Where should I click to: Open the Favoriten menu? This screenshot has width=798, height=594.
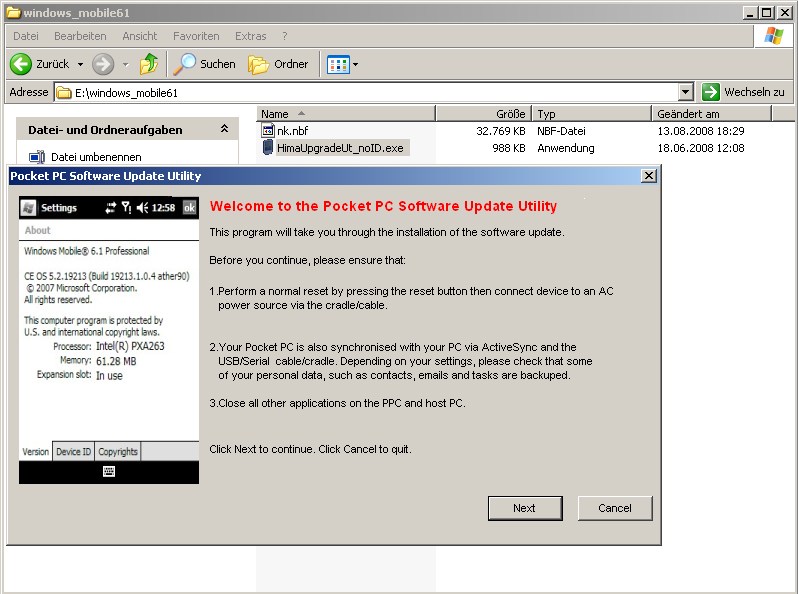[196, 36]
